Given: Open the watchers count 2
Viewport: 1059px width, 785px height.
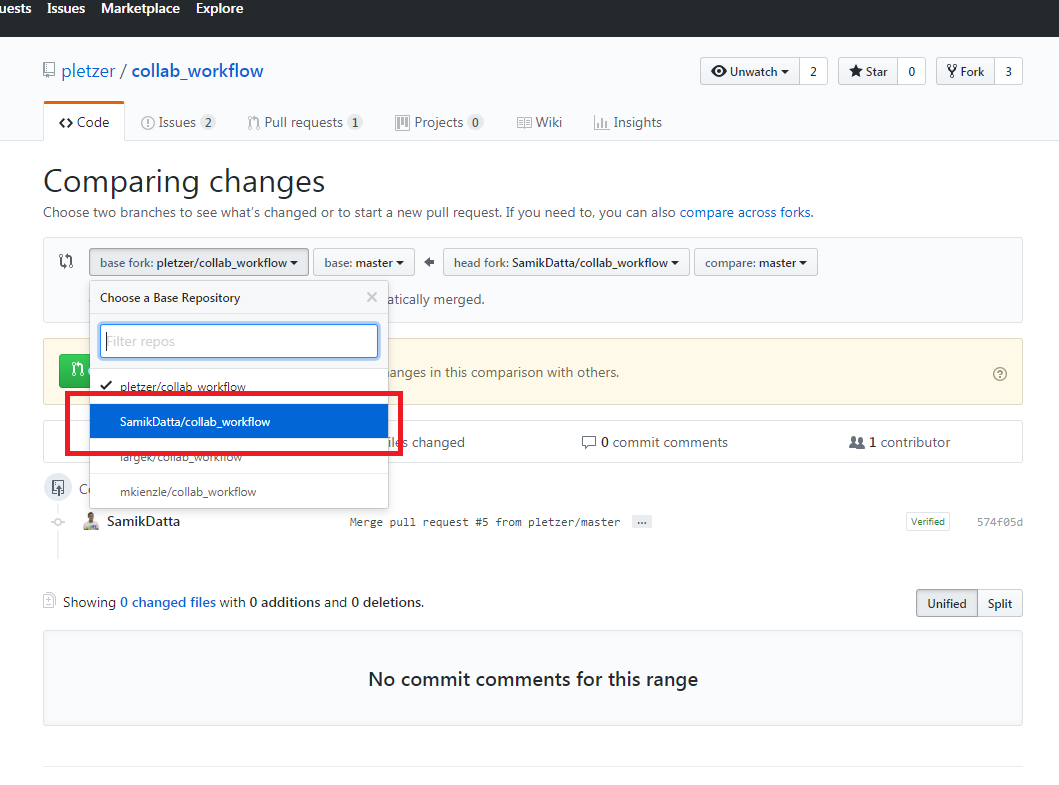Looking at the screenshot, I should [813, 72].
